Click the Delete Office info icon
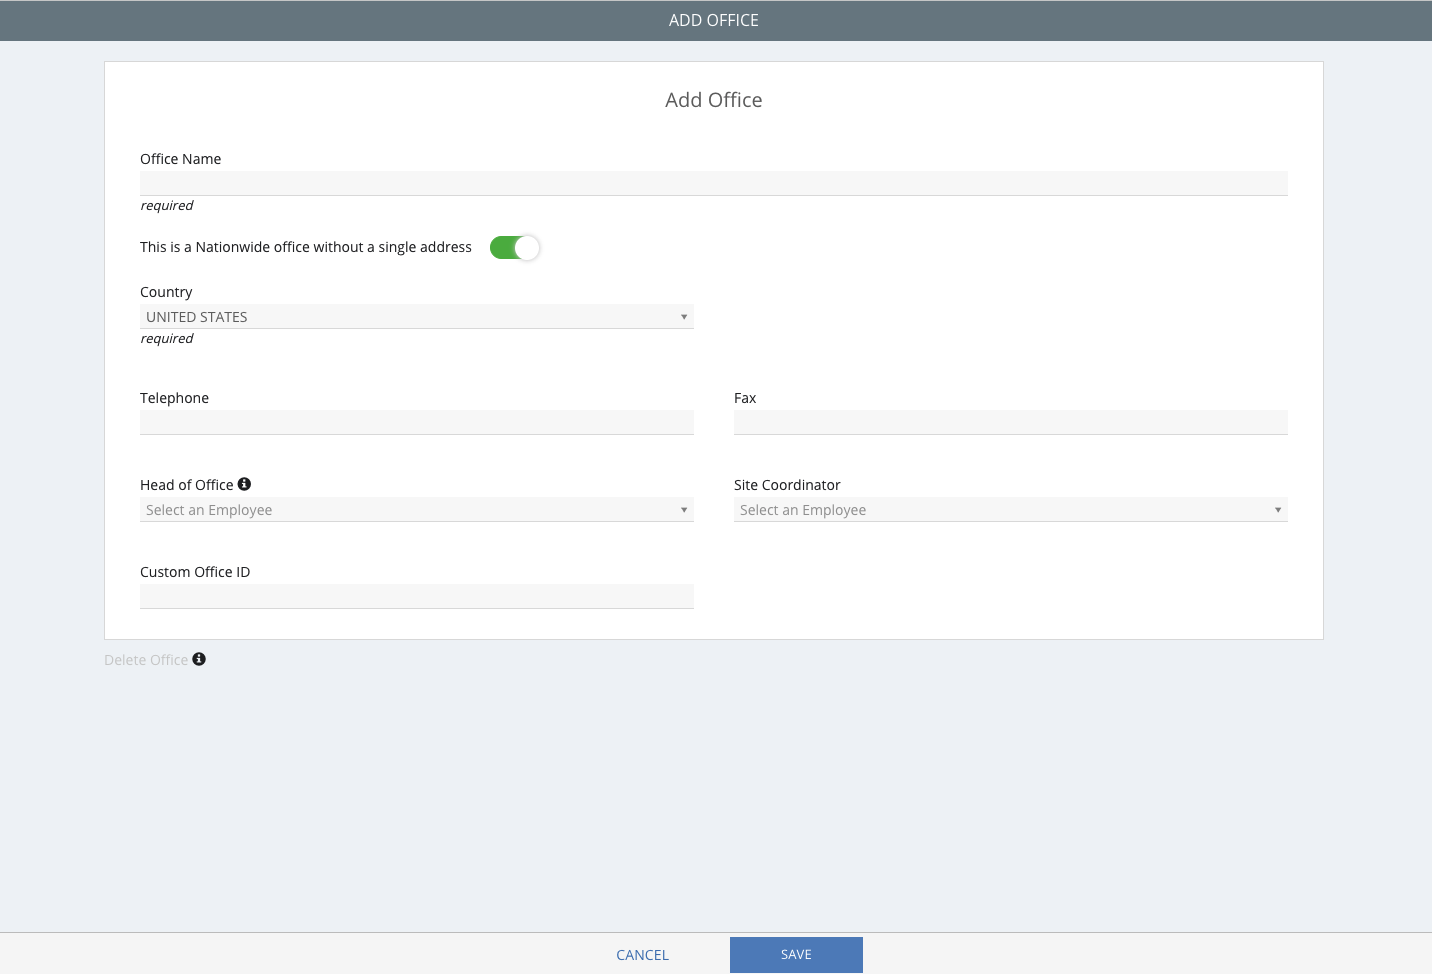Viewport: 1432px width, 974px height. click(x=199, y=659)
